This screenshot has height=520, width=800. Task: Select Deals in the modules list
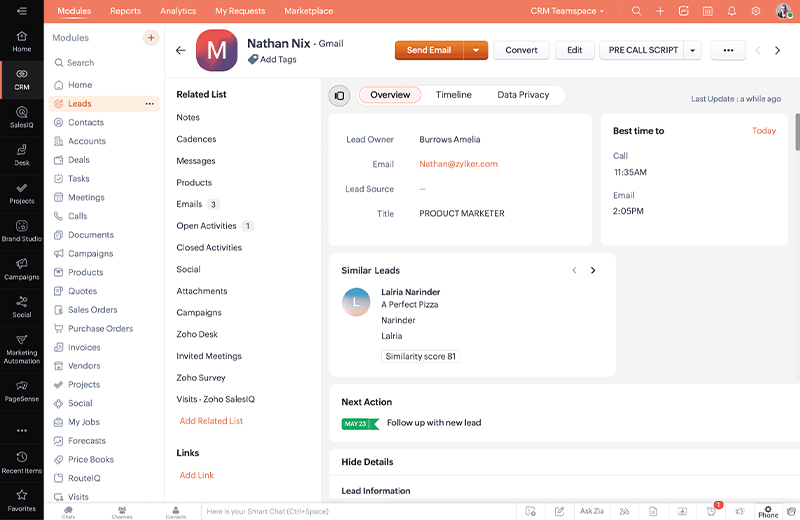tap(79, 160)
